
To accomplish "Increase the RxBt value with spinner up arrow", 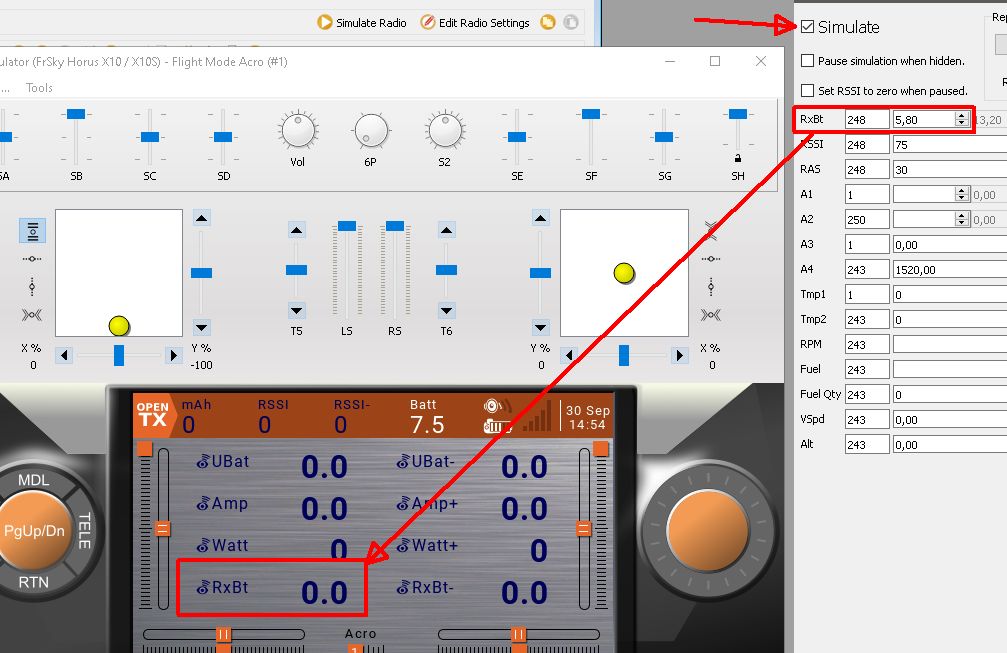I will [961, 116].
